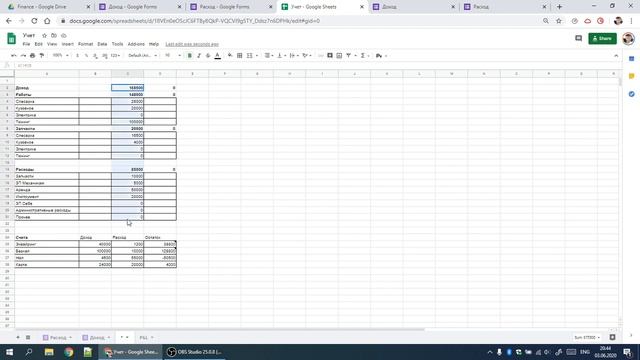640x360 pixels.
Task: Show the side panel
Action: click(631, 336)
